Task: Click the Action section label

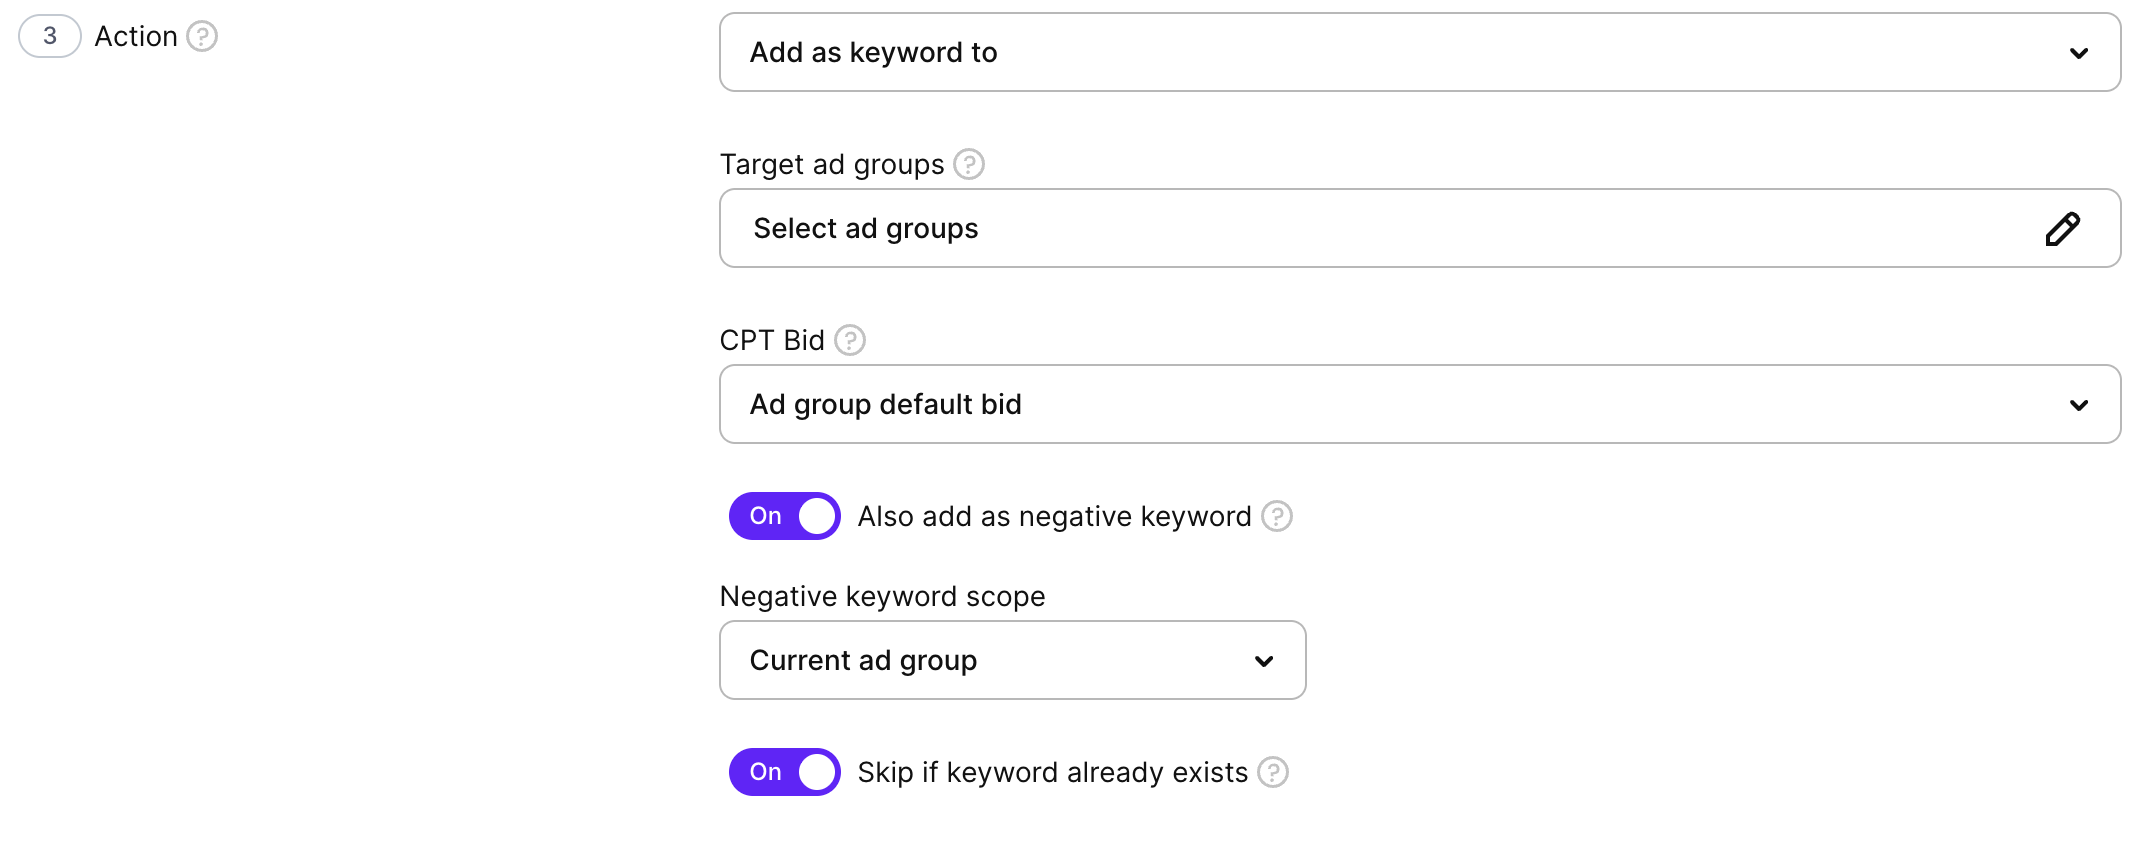Action: pos(136,37)
